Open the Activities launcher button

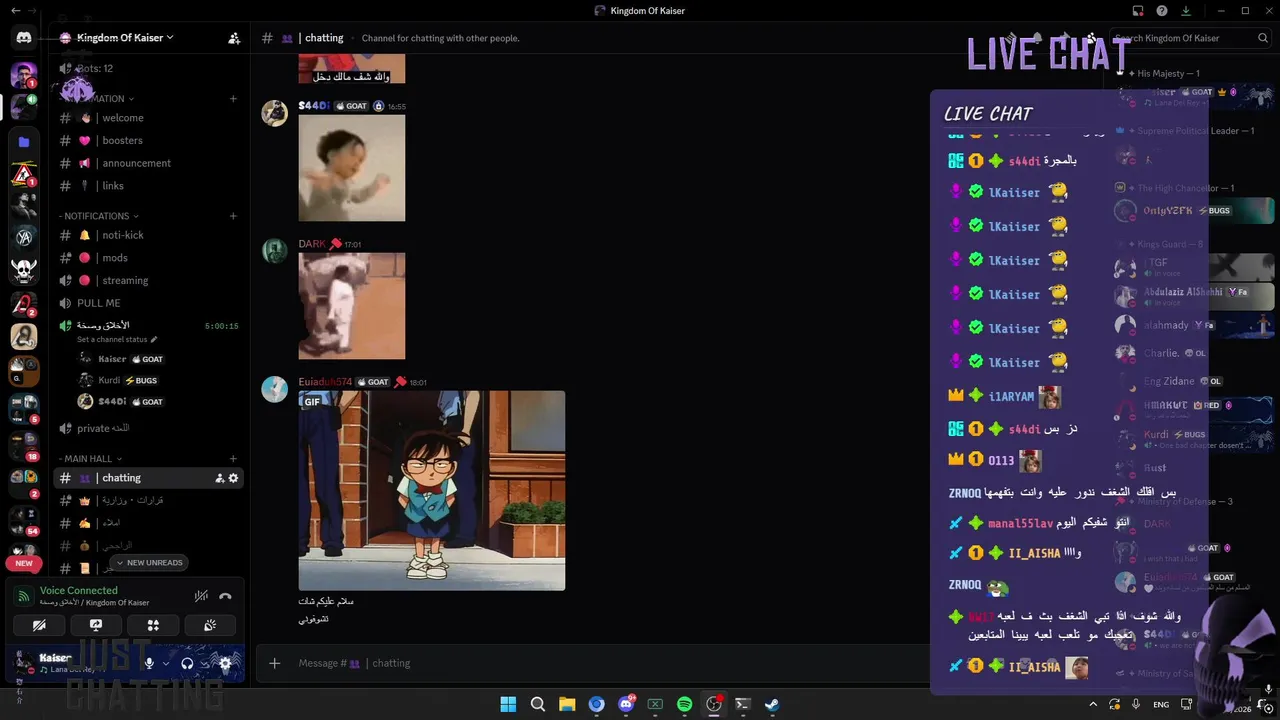(153, 625)
